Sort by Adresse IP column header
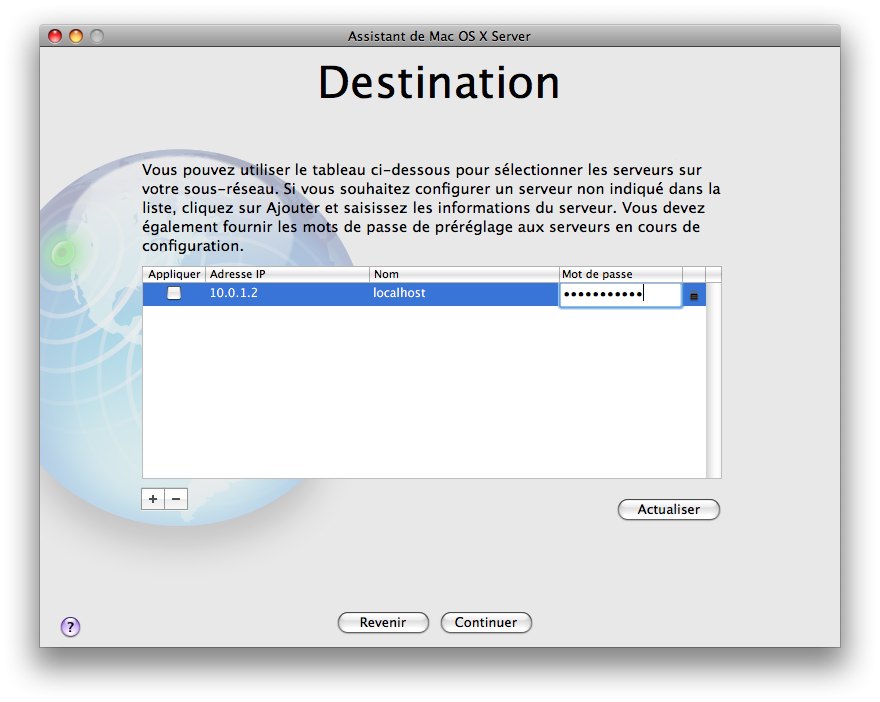This screenshot has width=880, height=702. pos(287,274)
